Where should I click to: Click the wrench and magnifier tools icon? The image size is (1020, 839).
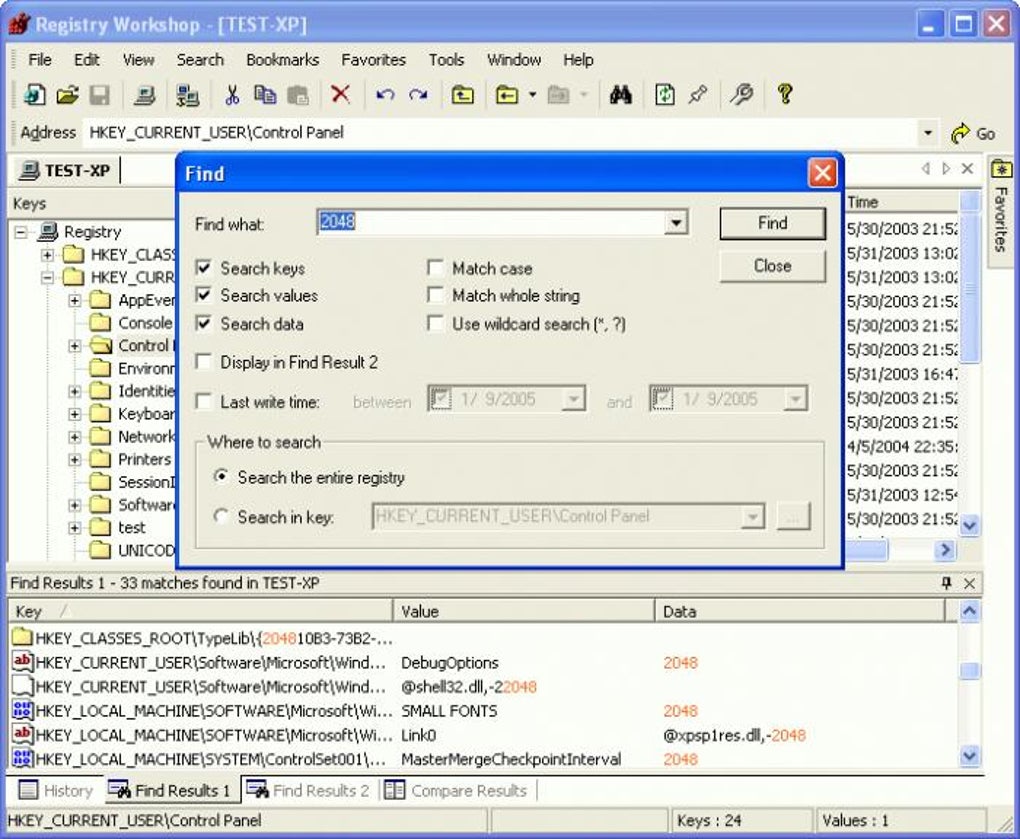(742, 95)
